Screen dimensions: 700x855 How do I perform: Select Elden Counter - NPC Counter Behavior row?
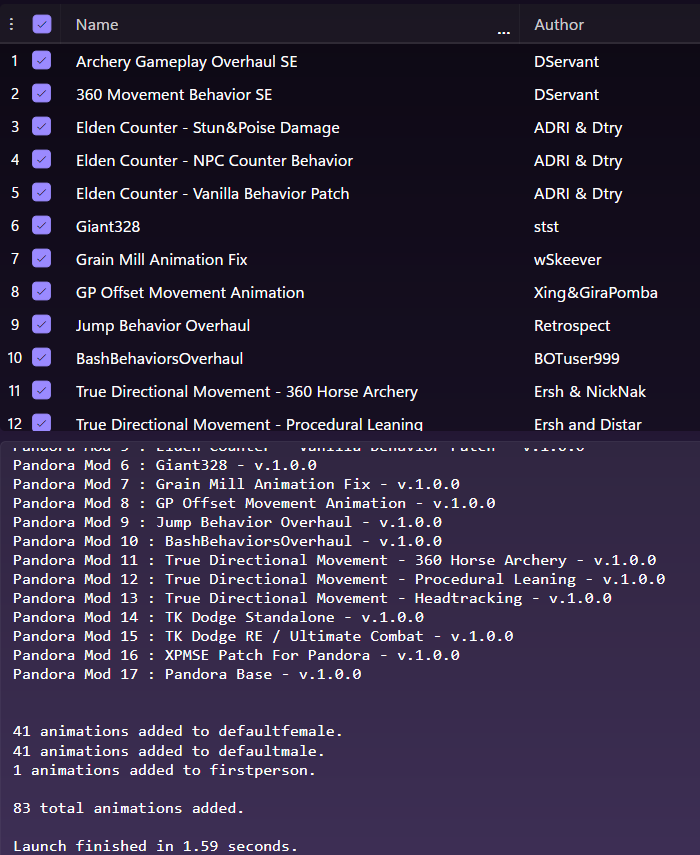click(214, 160)
